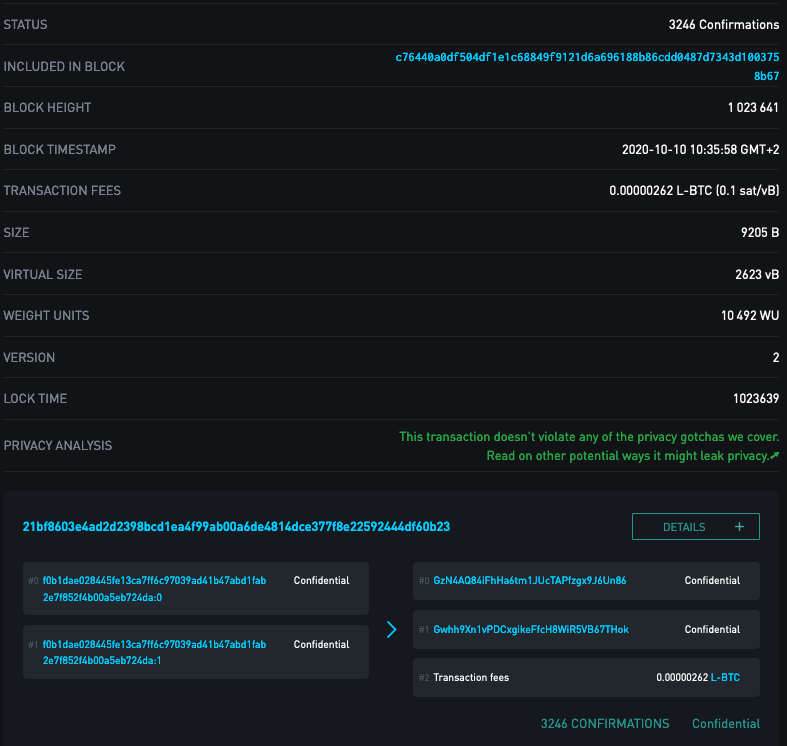Select lock time value 1023639

[x=756, y=399]
